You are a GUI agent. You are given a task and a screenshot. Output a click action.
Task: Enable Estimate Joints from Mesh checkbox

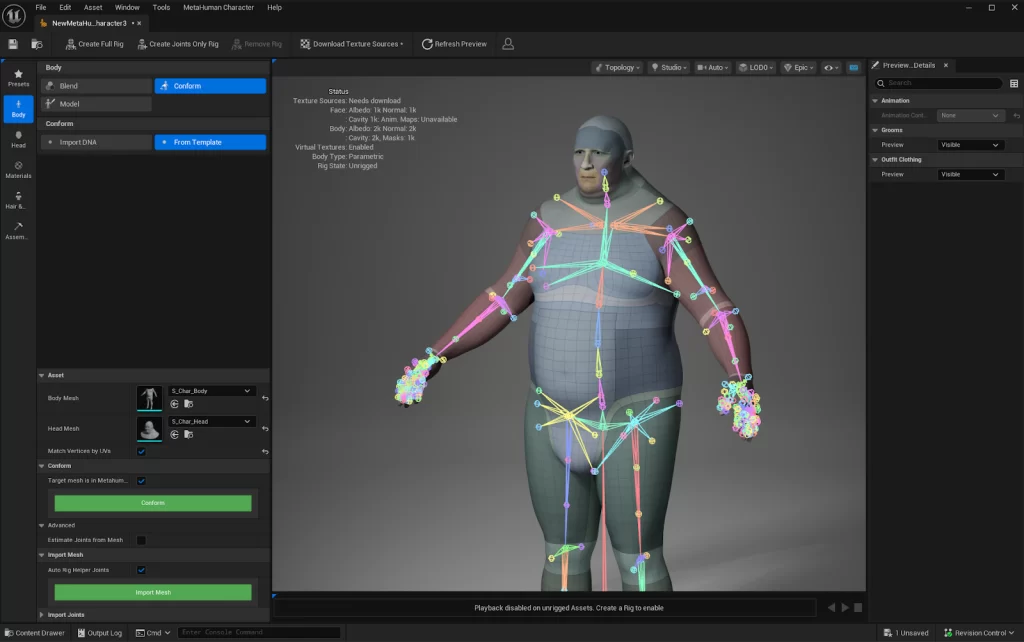pyautogui.click(x=141, y=540)
